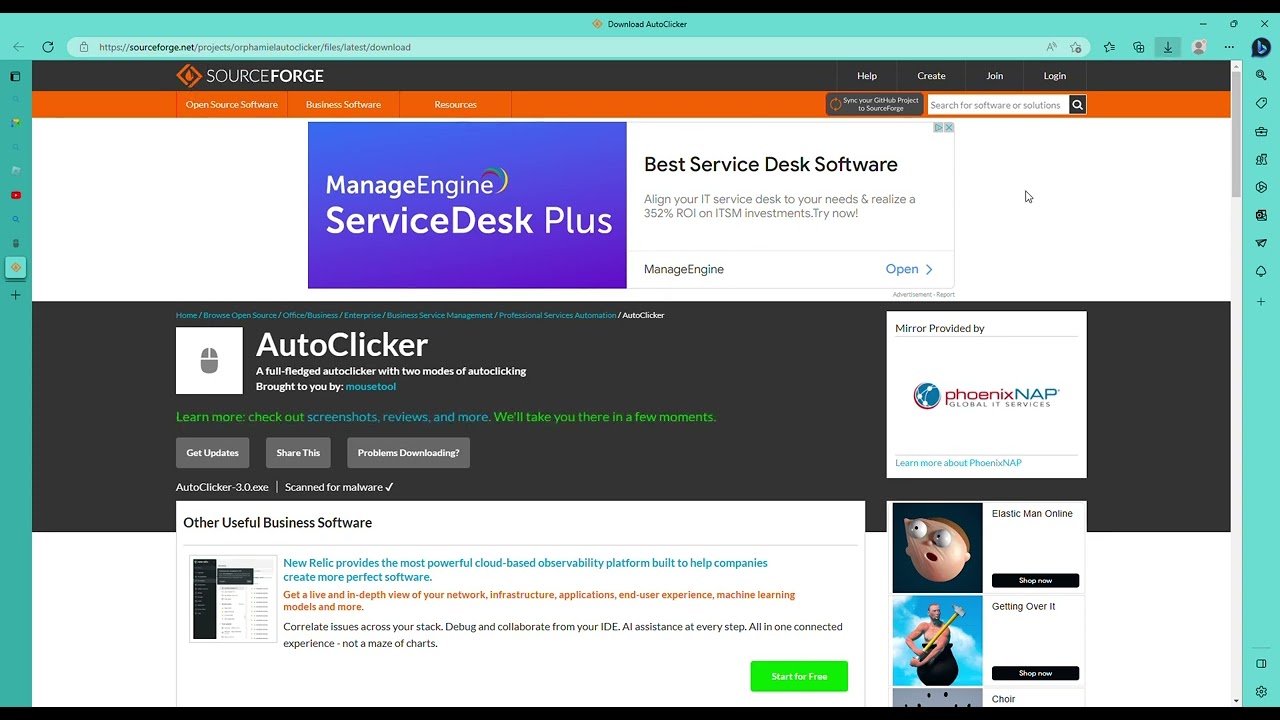The width and height of the screenshot is (1280, 720).
Task: Click Office/Business breadcrumb link
Action: [310, 315]
